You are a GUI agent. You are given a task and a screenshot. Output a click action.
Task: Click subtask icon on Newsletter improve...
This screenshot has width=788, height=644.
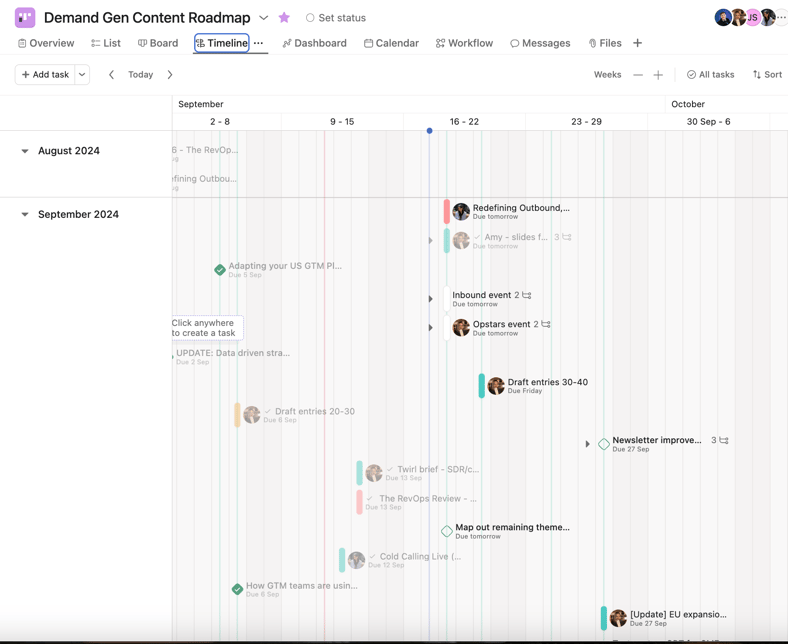click(724, 440)
